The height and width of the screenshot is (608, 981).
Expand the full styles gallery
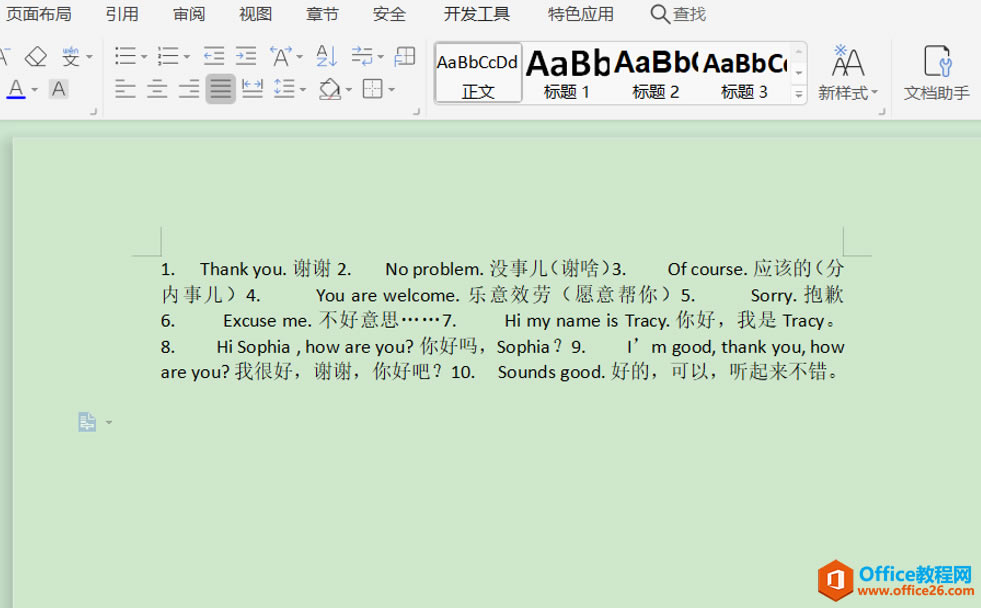[798, 94]
